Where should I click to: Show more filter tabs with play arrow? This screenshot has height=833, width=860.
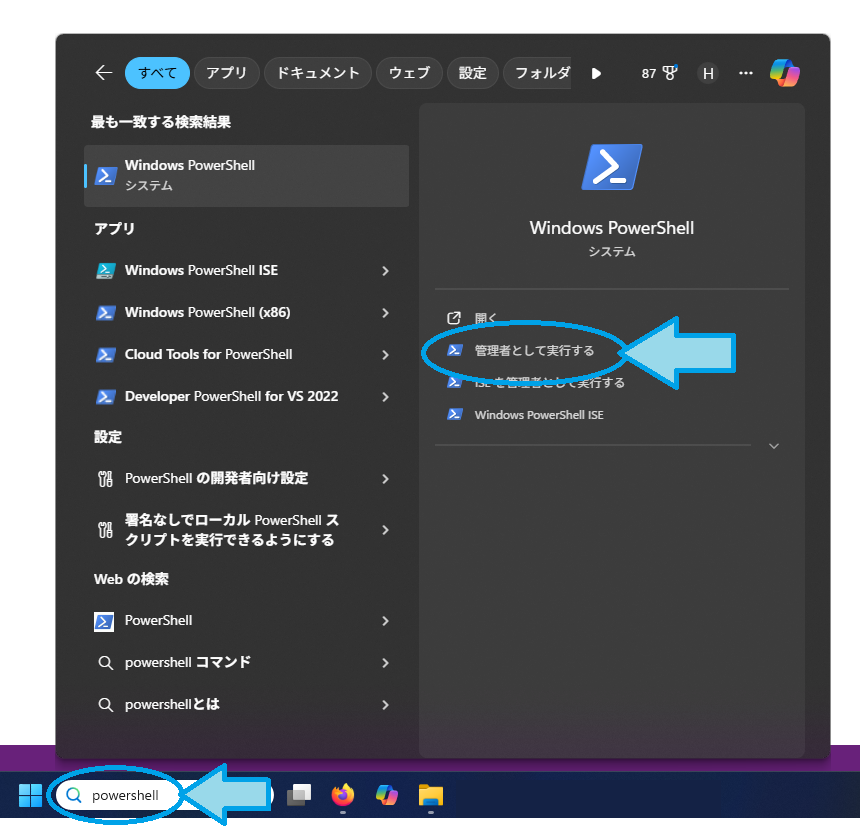click(x=596, y=73)
